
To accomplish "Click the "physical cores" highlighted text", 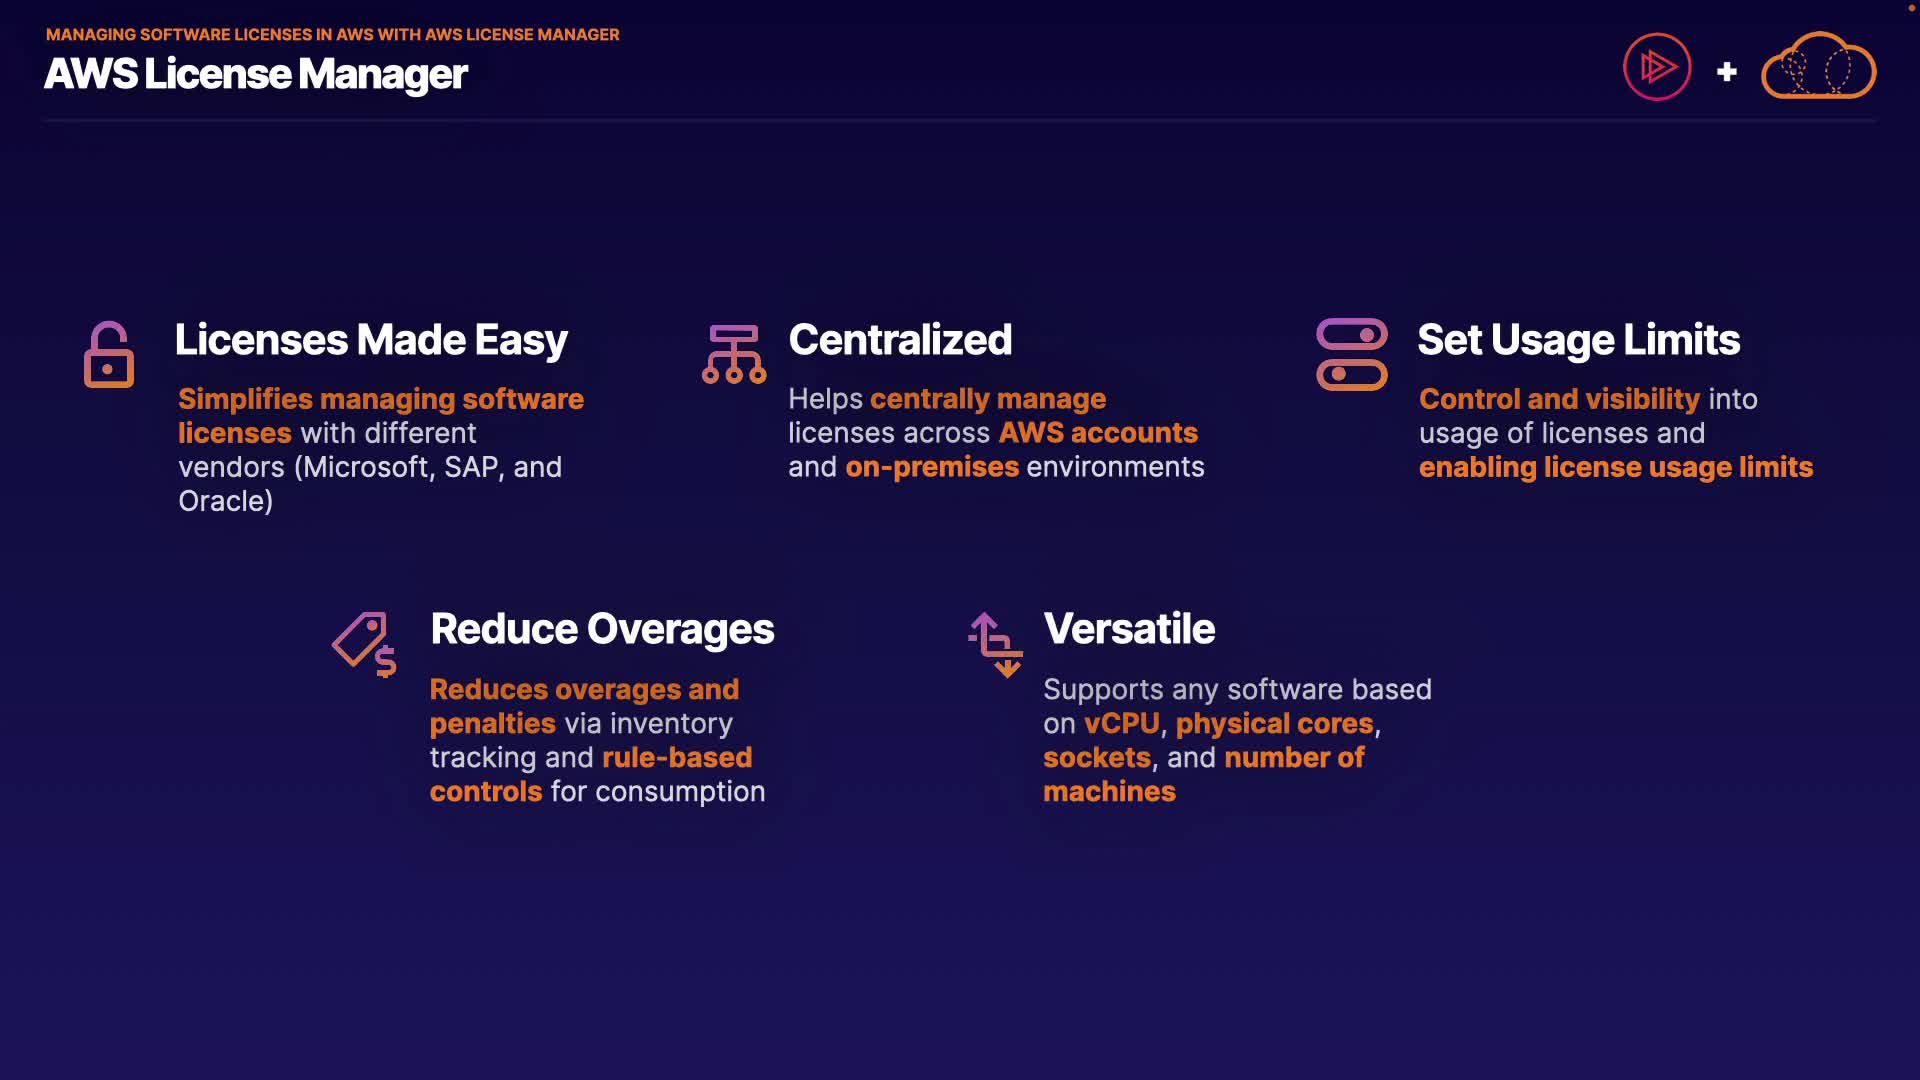I will 1274,723.
